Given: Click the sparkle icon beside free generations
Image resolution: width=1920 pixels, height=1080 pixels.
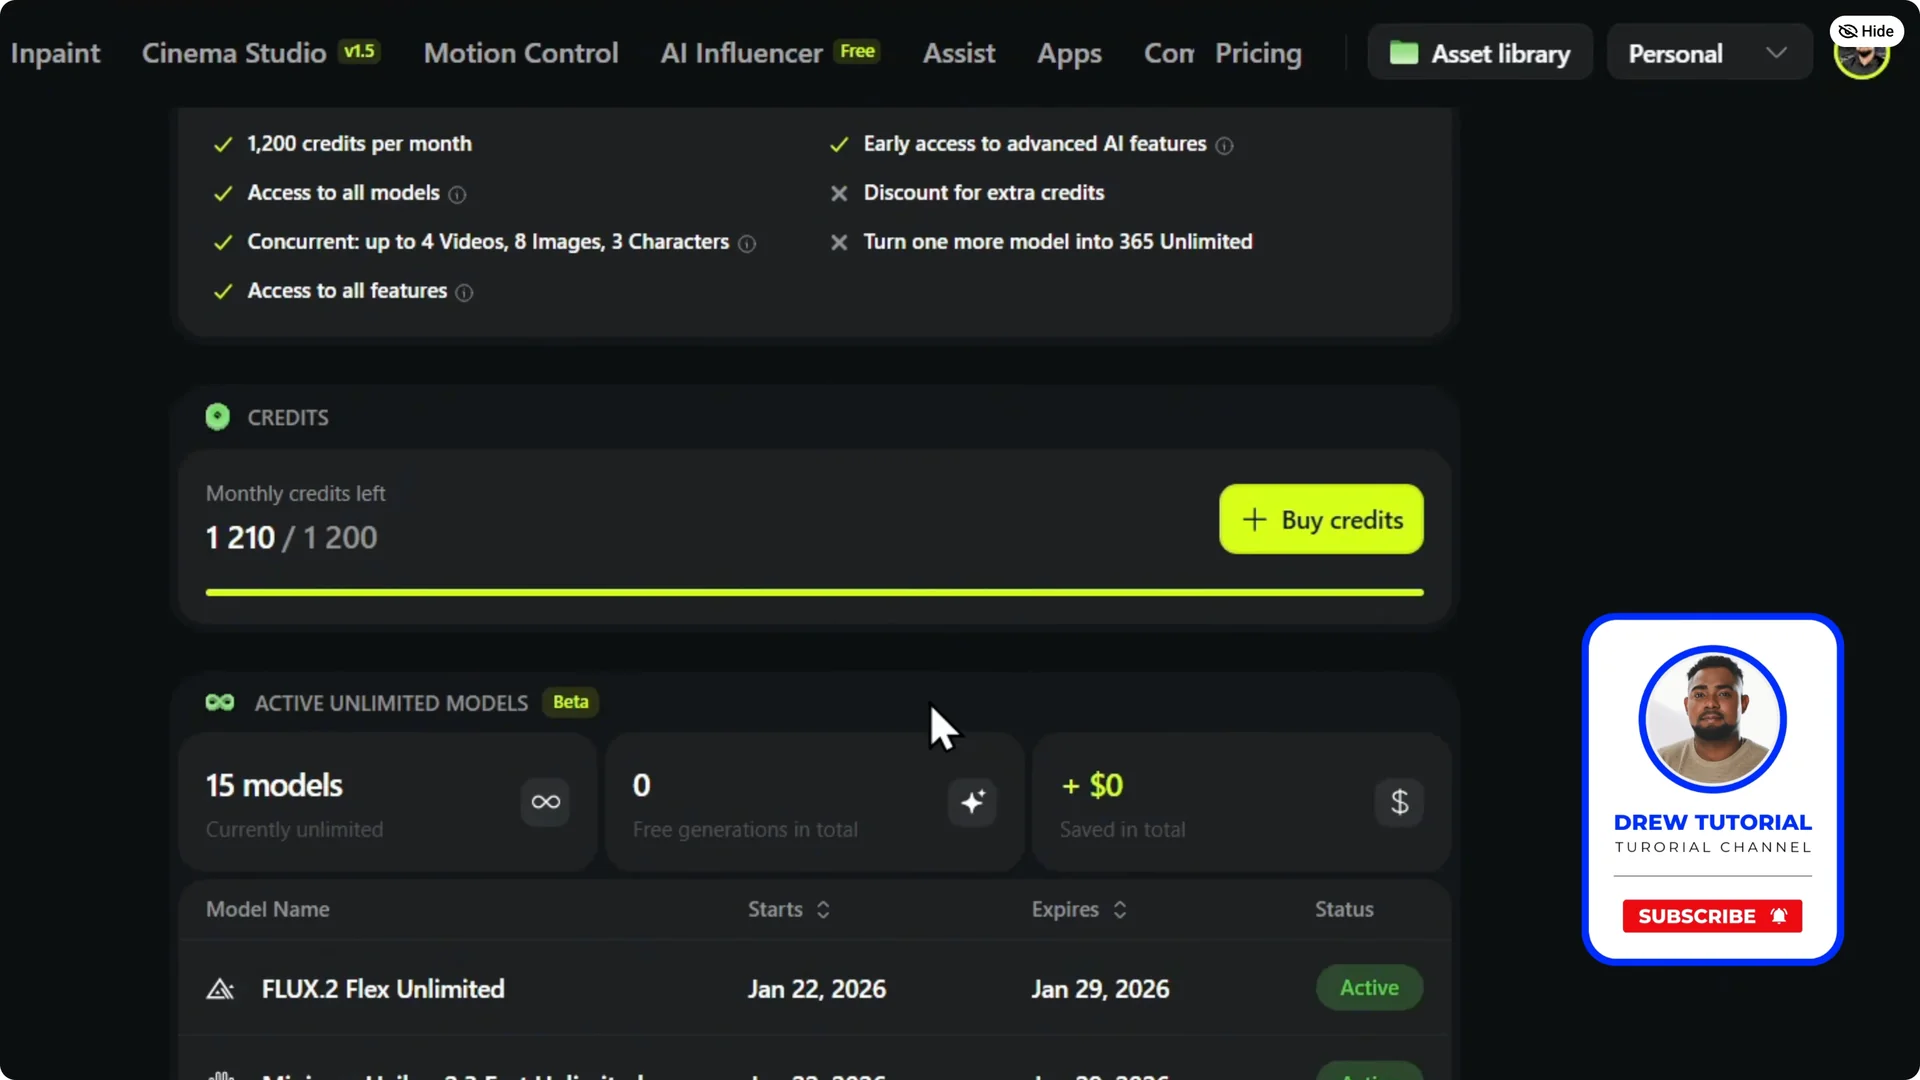Looking at the screenshot, I should (971, 802).
